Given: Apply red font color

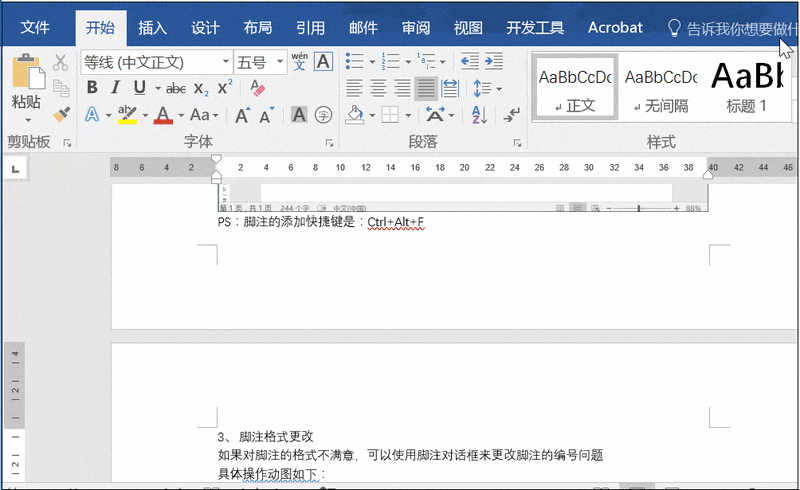Looking at the screenshot, I should [163, 114].
